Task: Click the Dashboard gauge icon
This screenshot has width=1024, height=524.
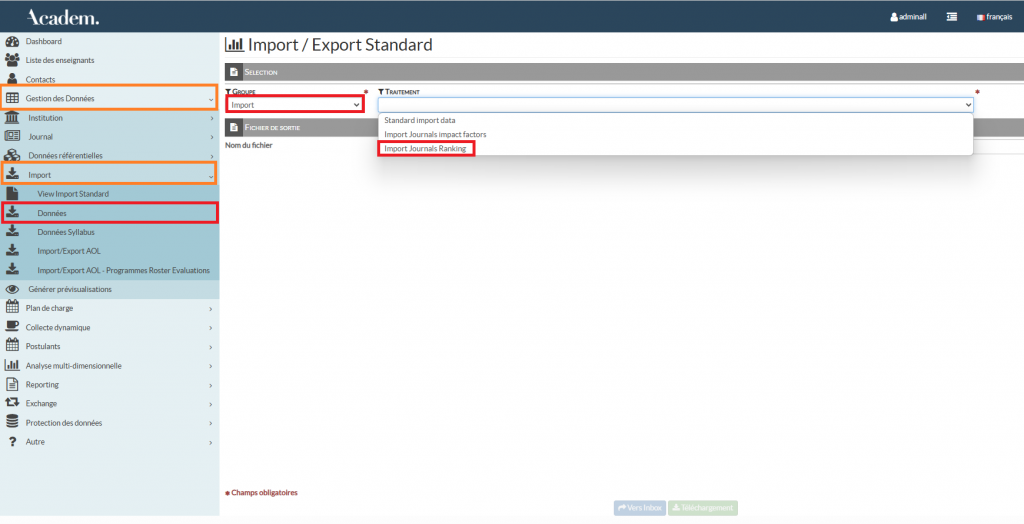Action: [x=12, y=41]
